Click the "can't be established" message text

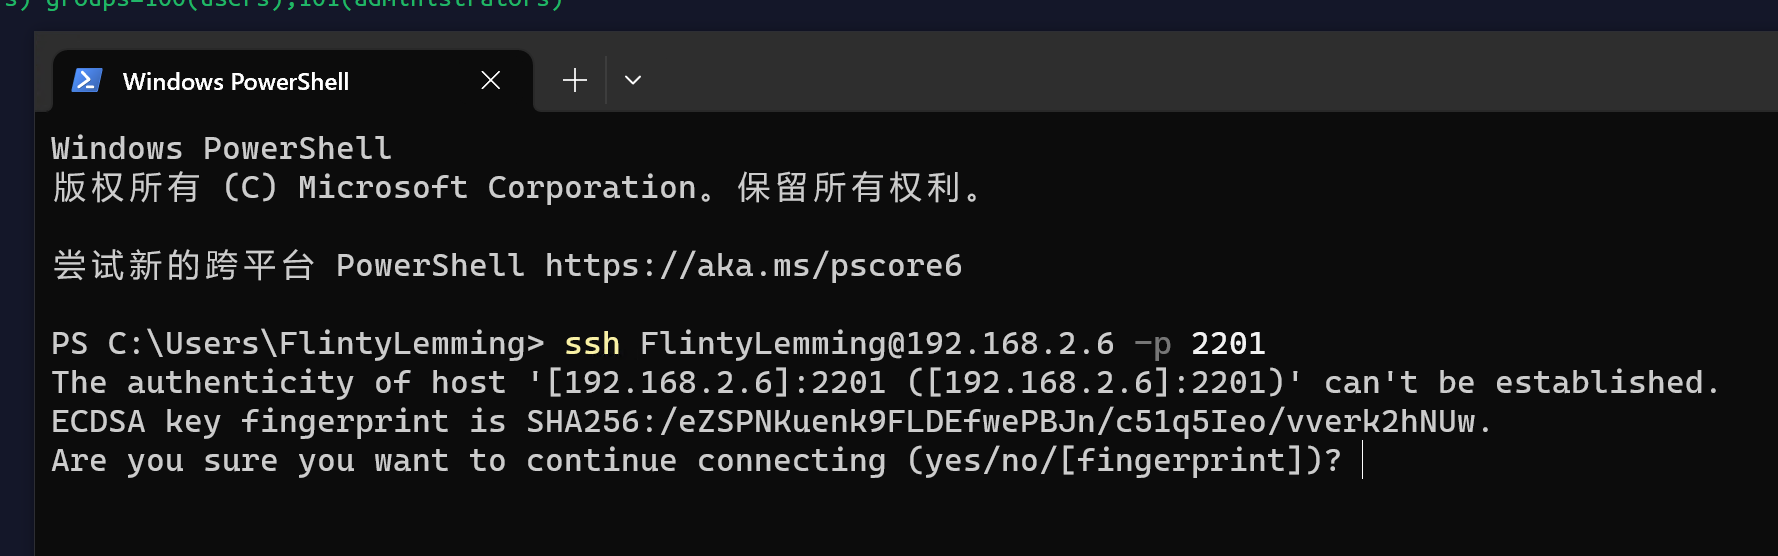(x=1520, y=383)
